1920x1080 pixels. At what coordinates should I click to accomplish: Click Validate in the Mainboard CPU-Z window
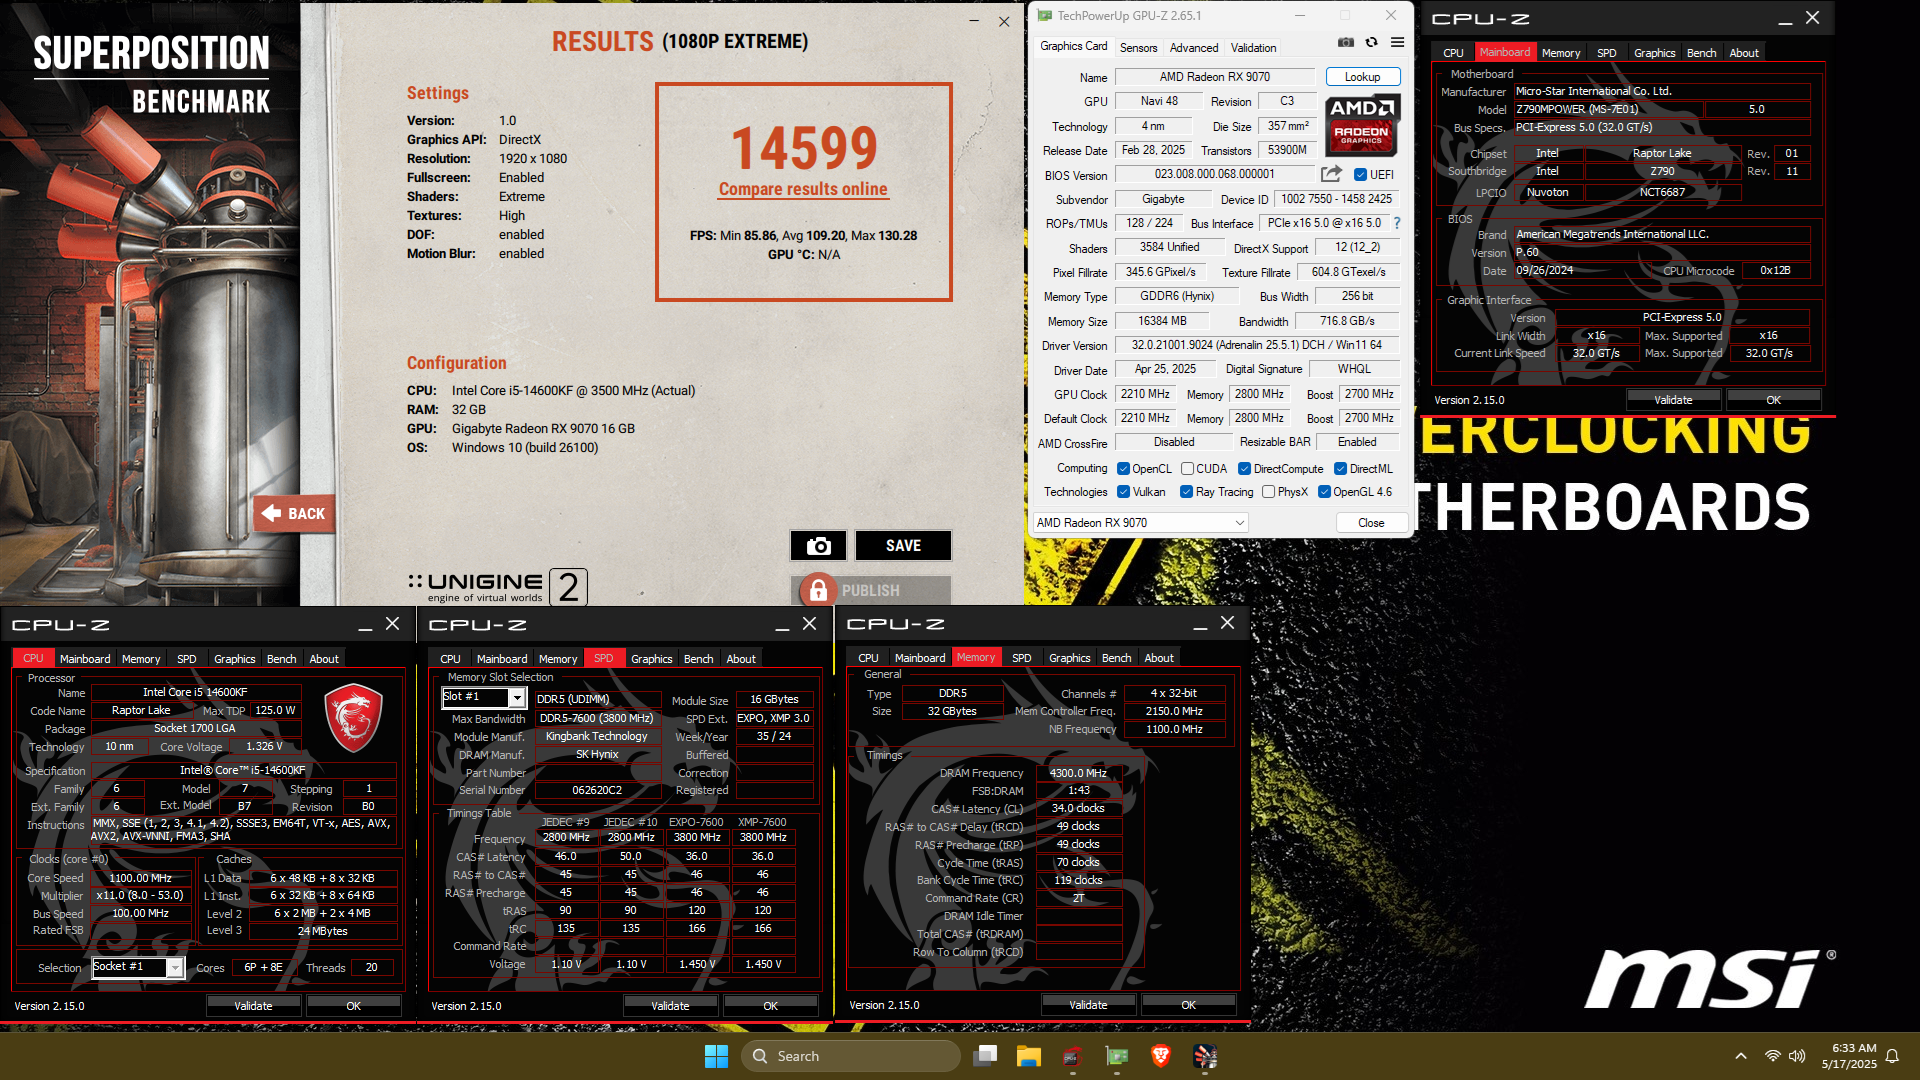pos(1673,400)
